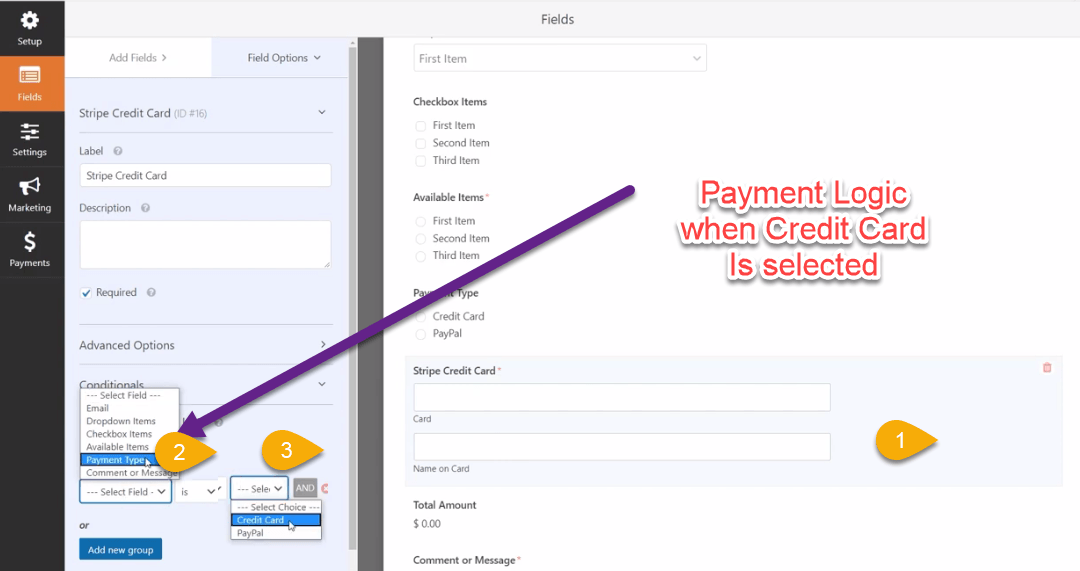Click the AND button
The height and width of the screenshot is (571, 1080).
tap(305, 488)
